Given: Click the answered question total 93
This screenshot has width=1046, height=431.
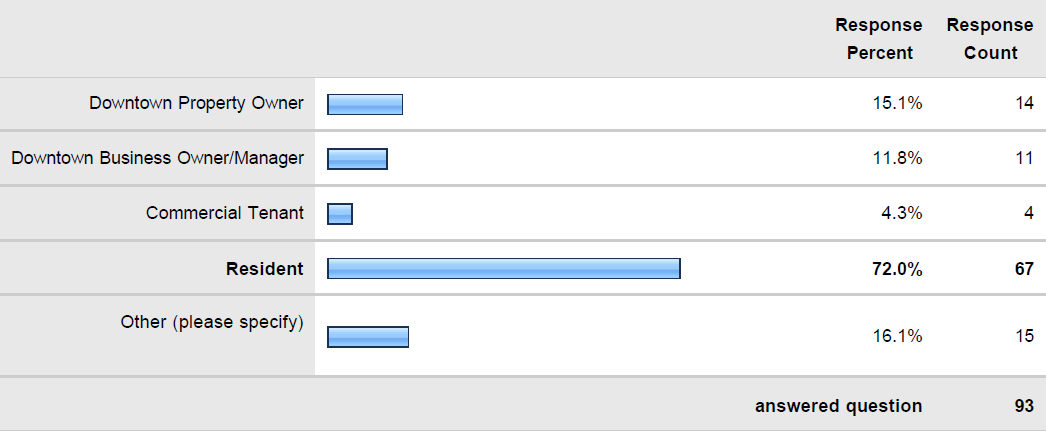Looking at the screenshot, I should (1024, 406).
